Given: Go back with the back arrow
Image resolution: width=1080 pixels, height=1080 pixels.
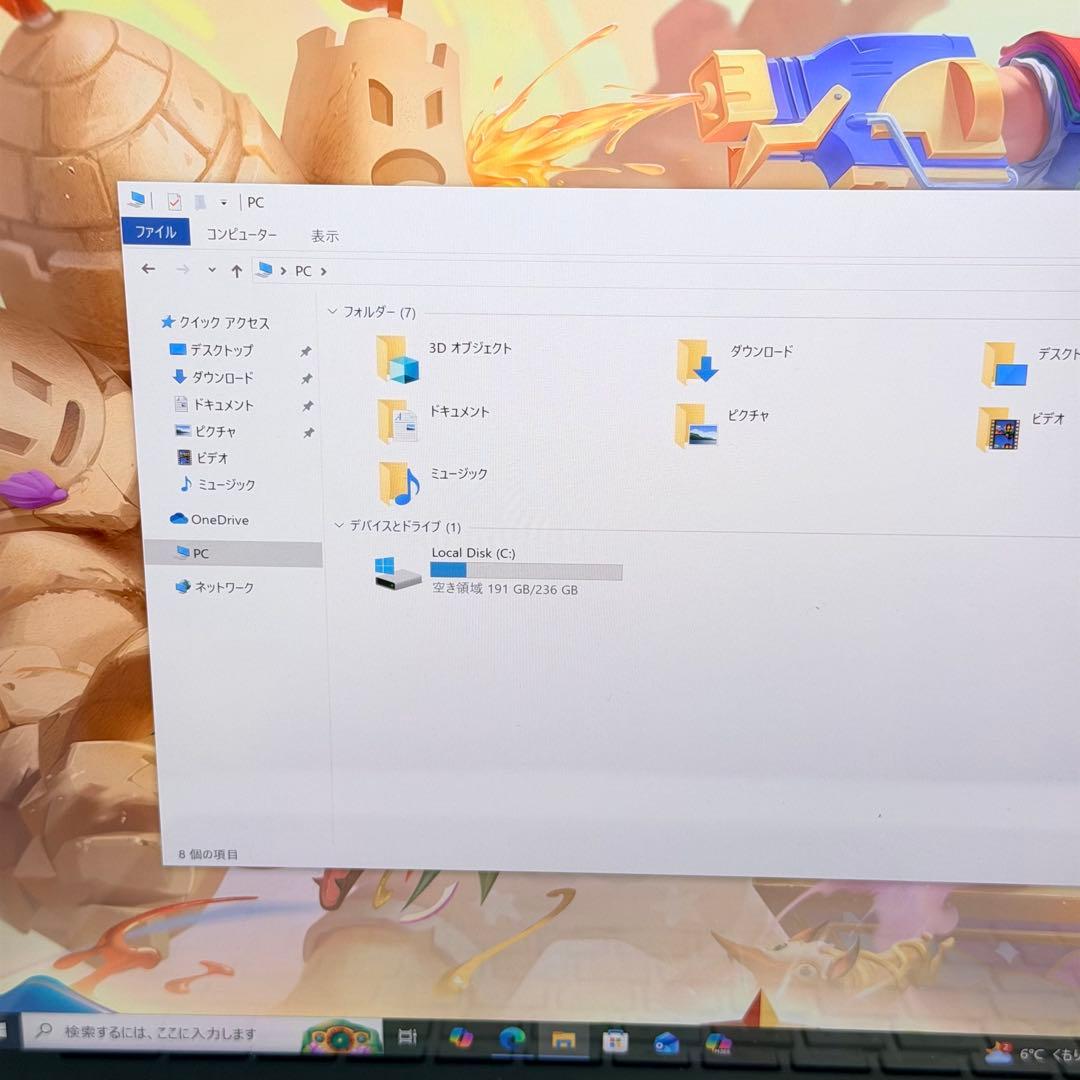Looking at the screenshot, I should click(x=148, y=269).
